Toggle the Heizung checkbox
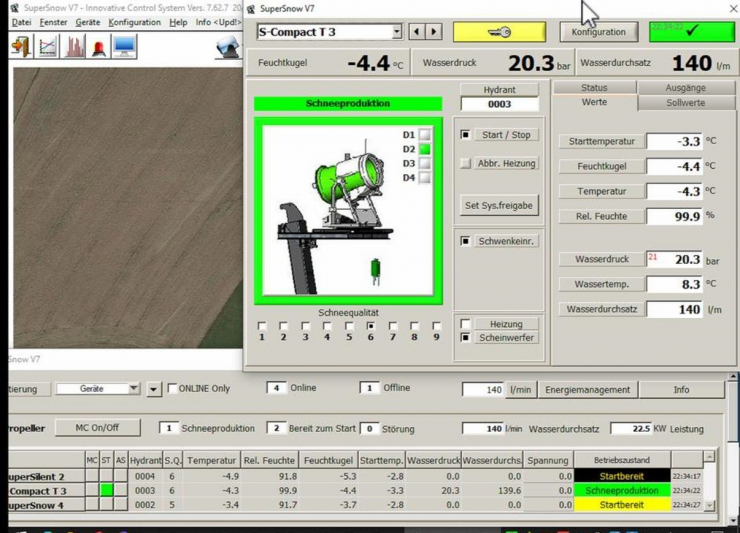The width and height of the screenshot is (740, 533). 466,324
